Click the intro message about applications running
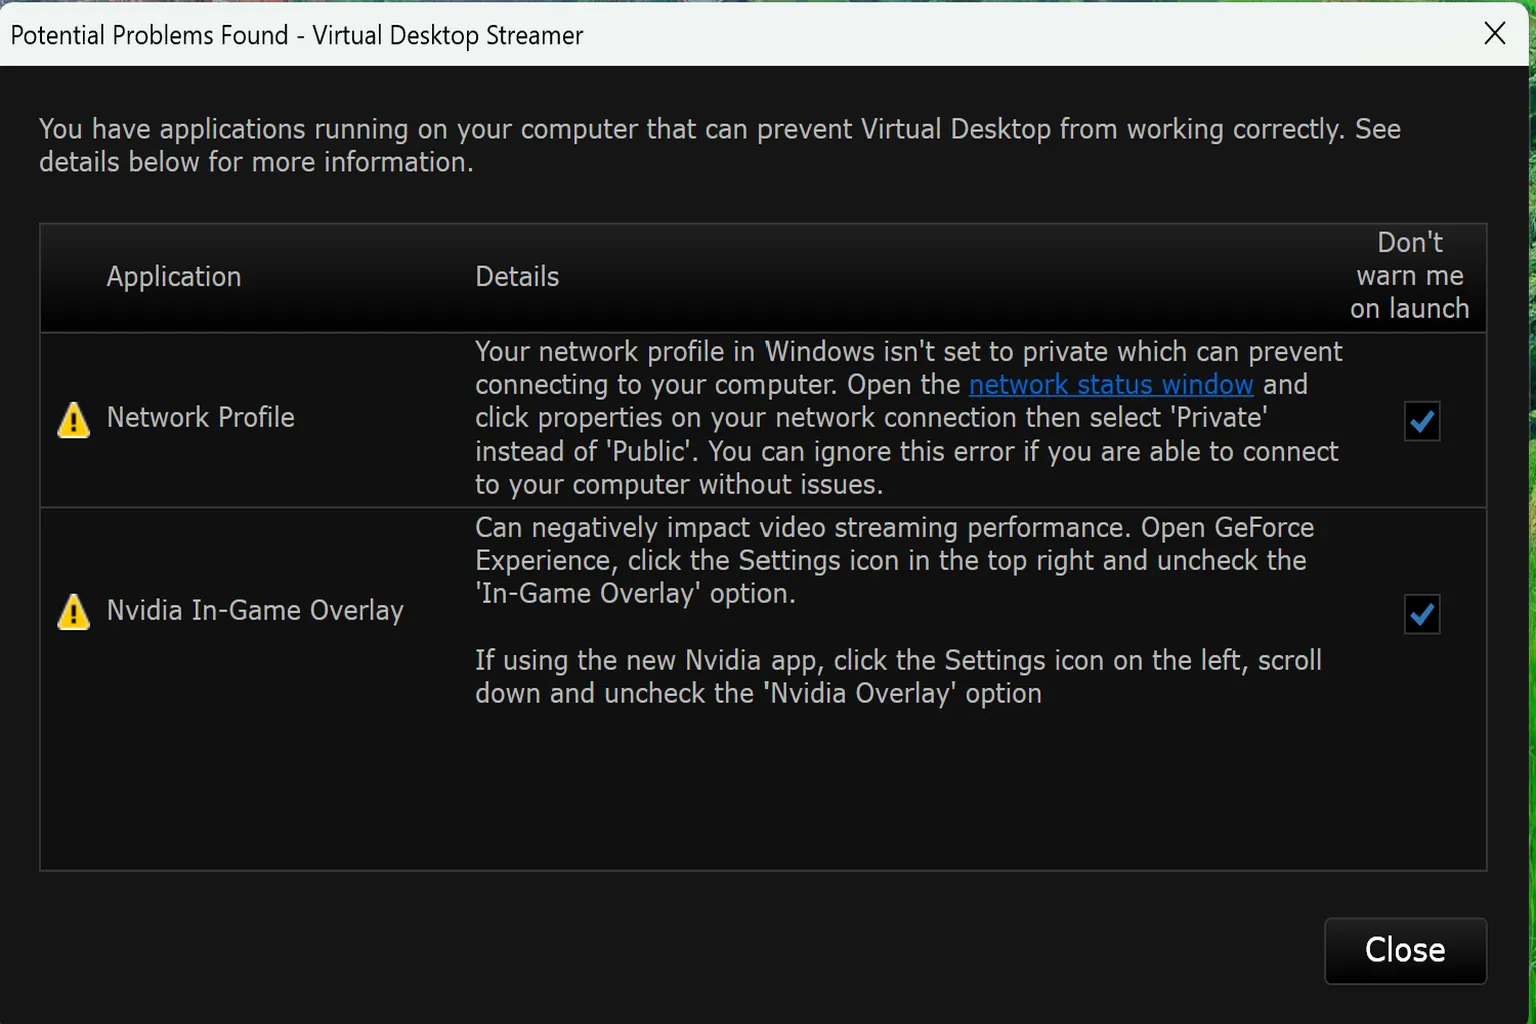 point(719,145)
